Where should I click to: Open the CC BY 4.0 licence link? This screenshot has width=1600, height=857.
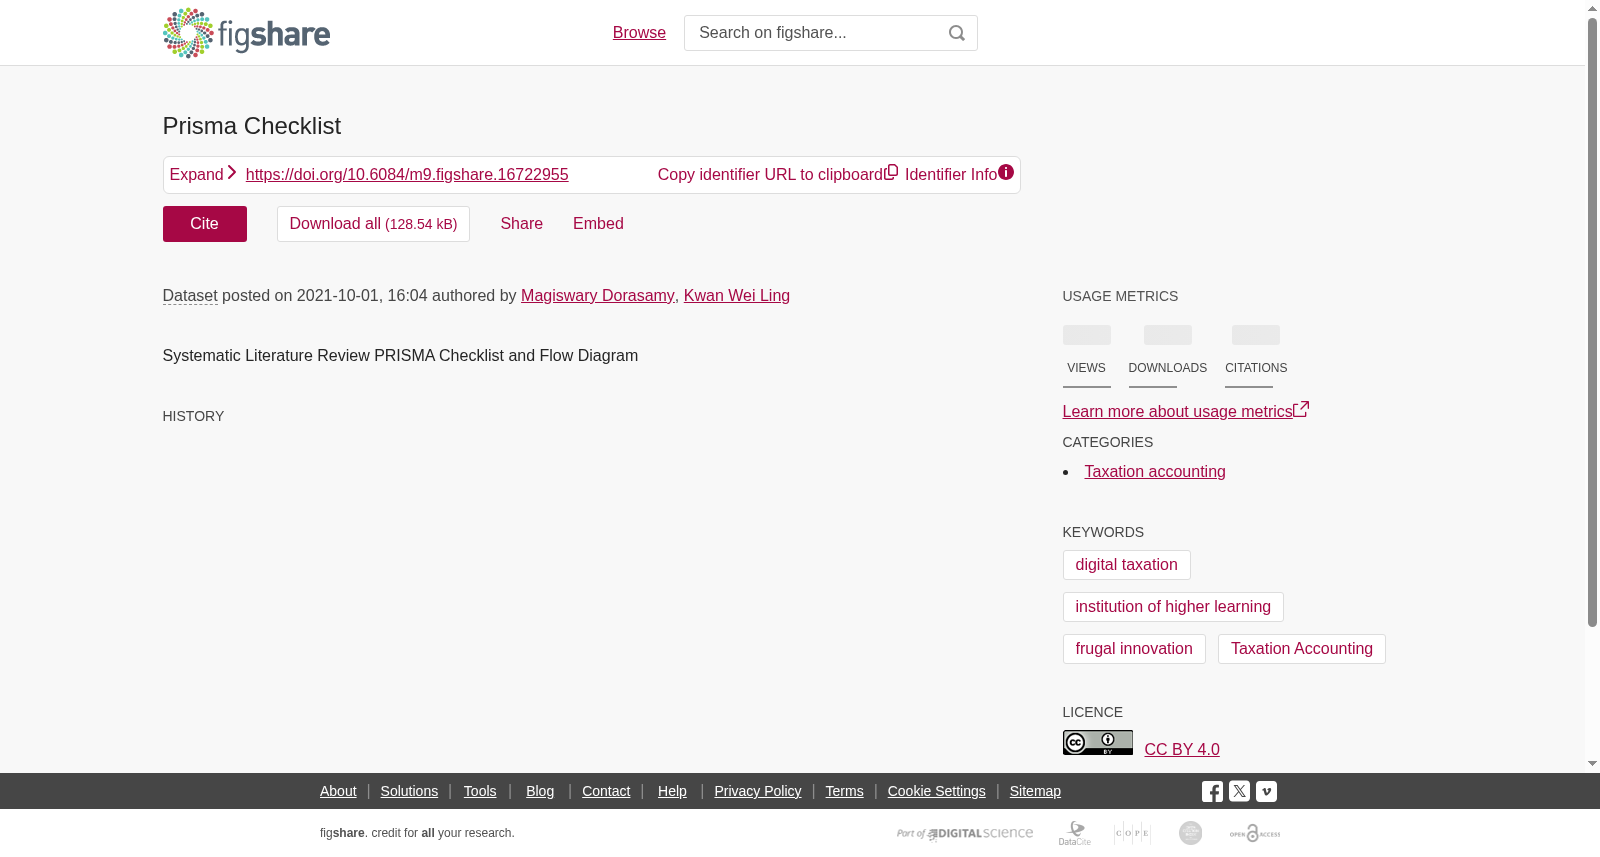[x=1182, y=750]
